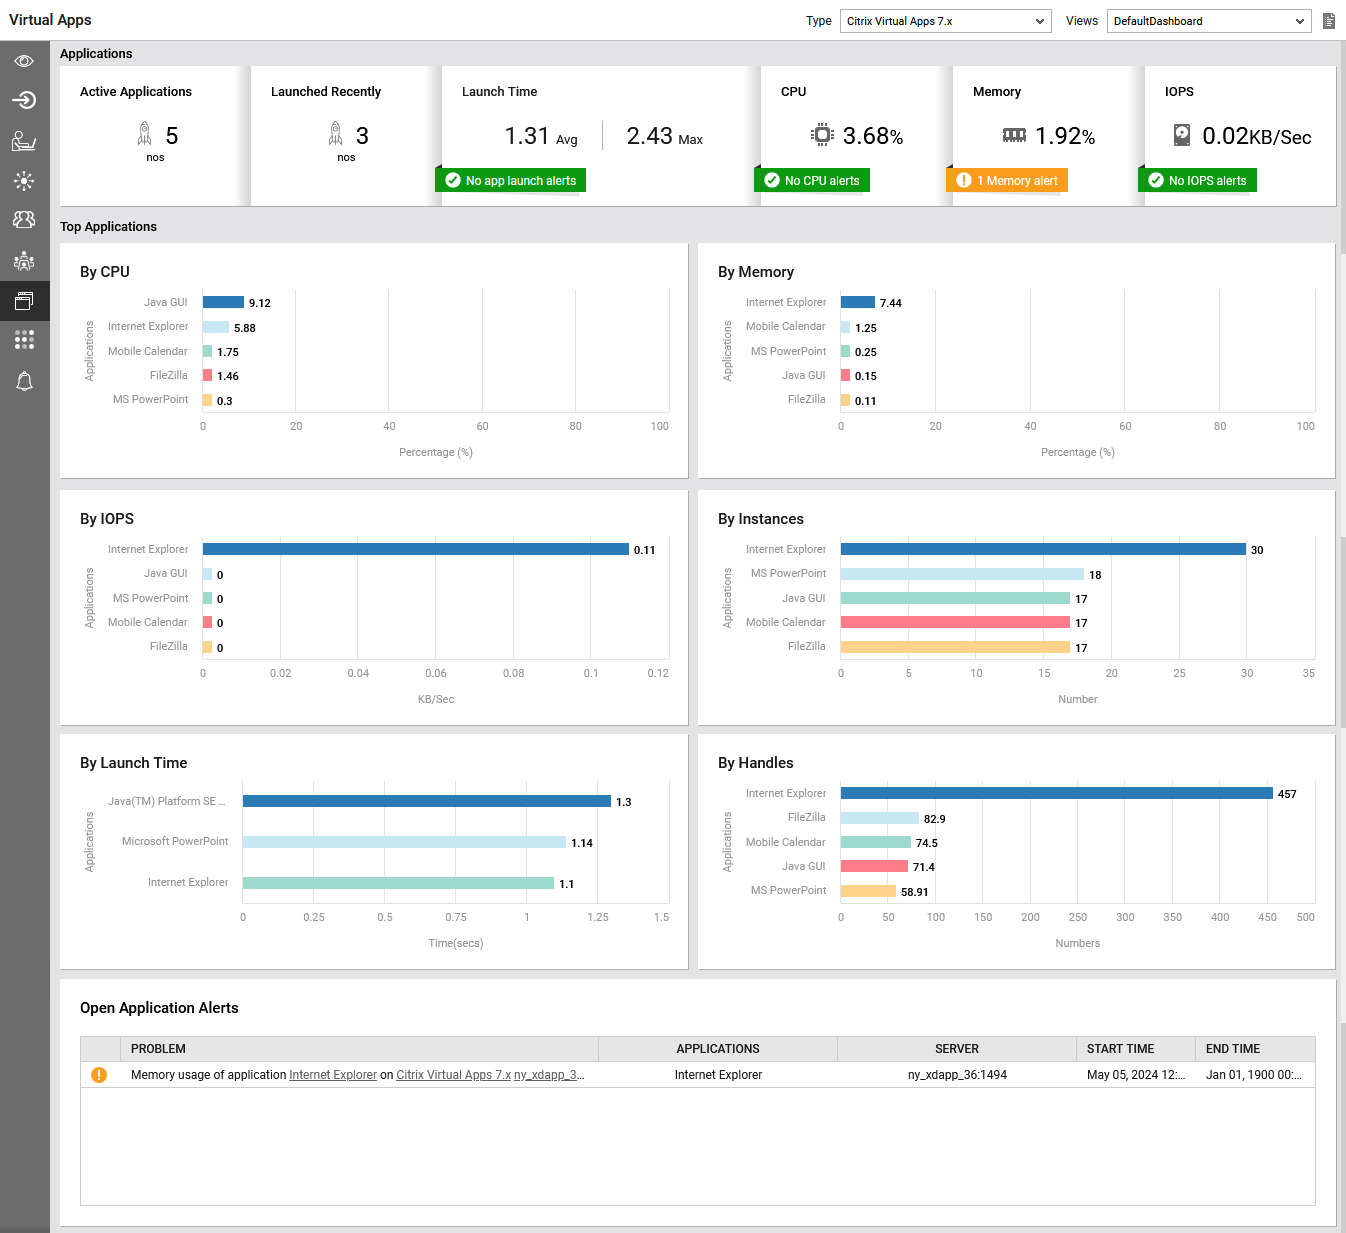The width and height of the screenshot is (1346, 1233).
Task: Click the meeting-table people icon in sidebar
Action: 24,261
